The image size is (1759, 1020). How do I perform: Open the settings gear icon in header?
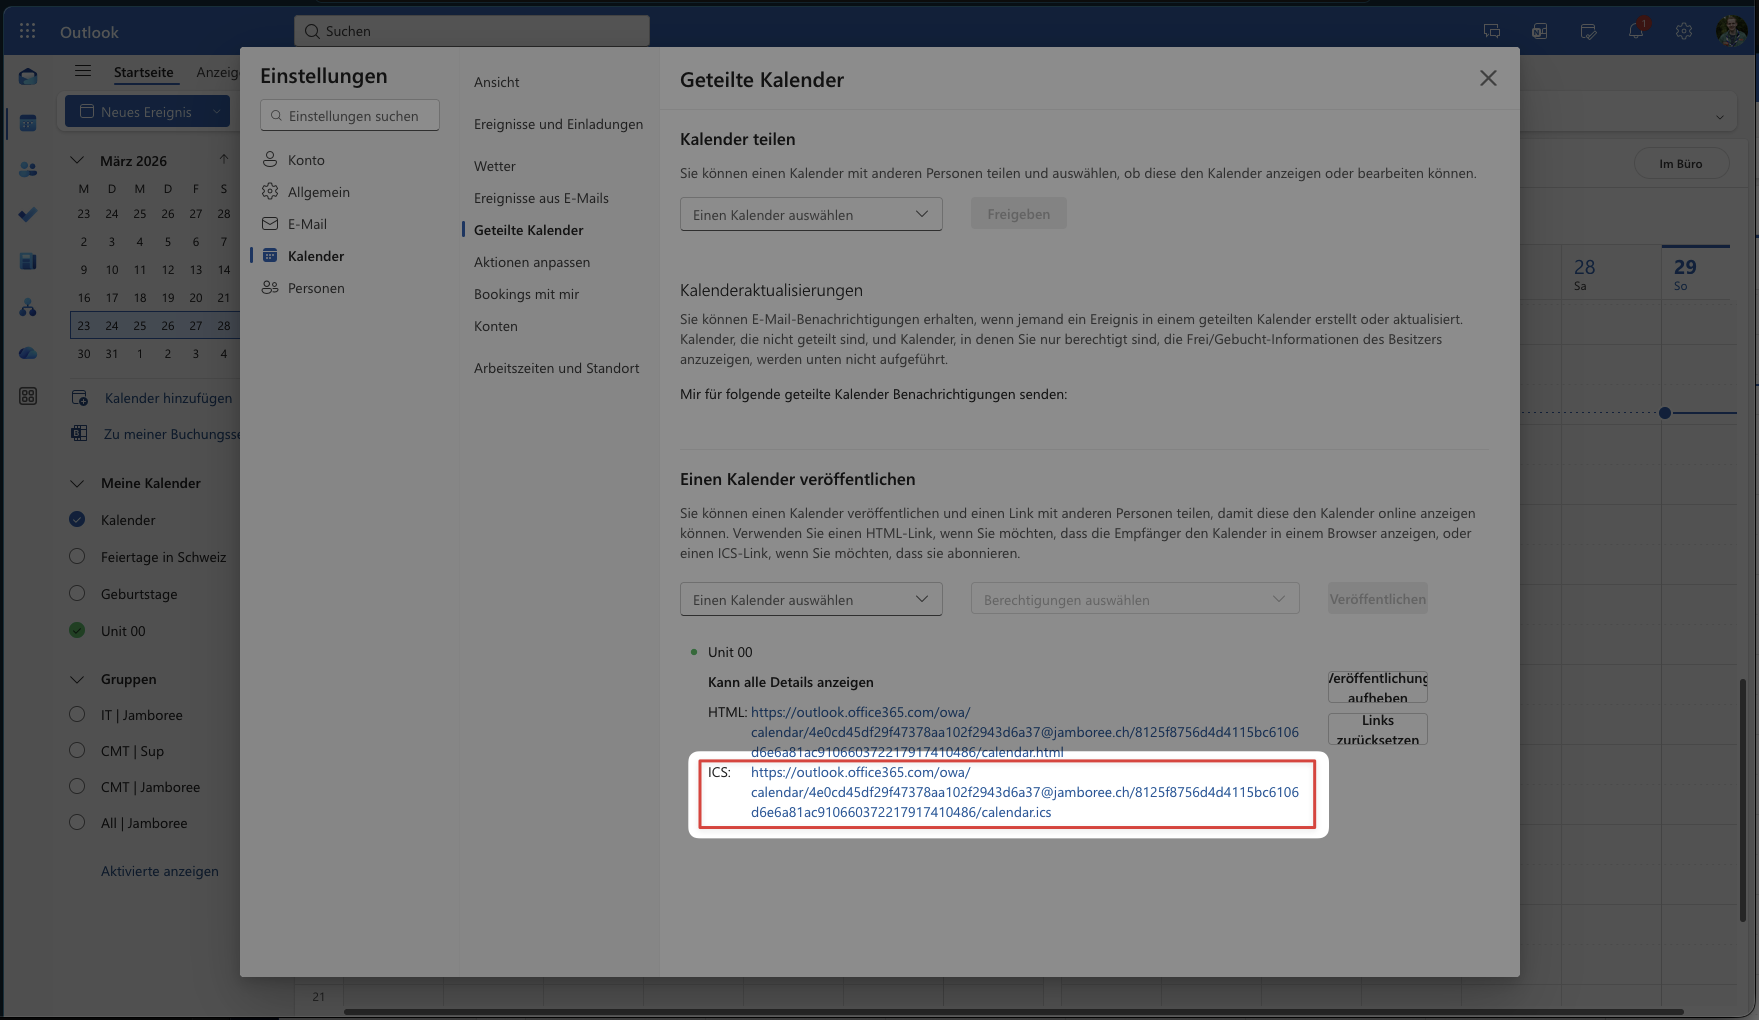1684,31
